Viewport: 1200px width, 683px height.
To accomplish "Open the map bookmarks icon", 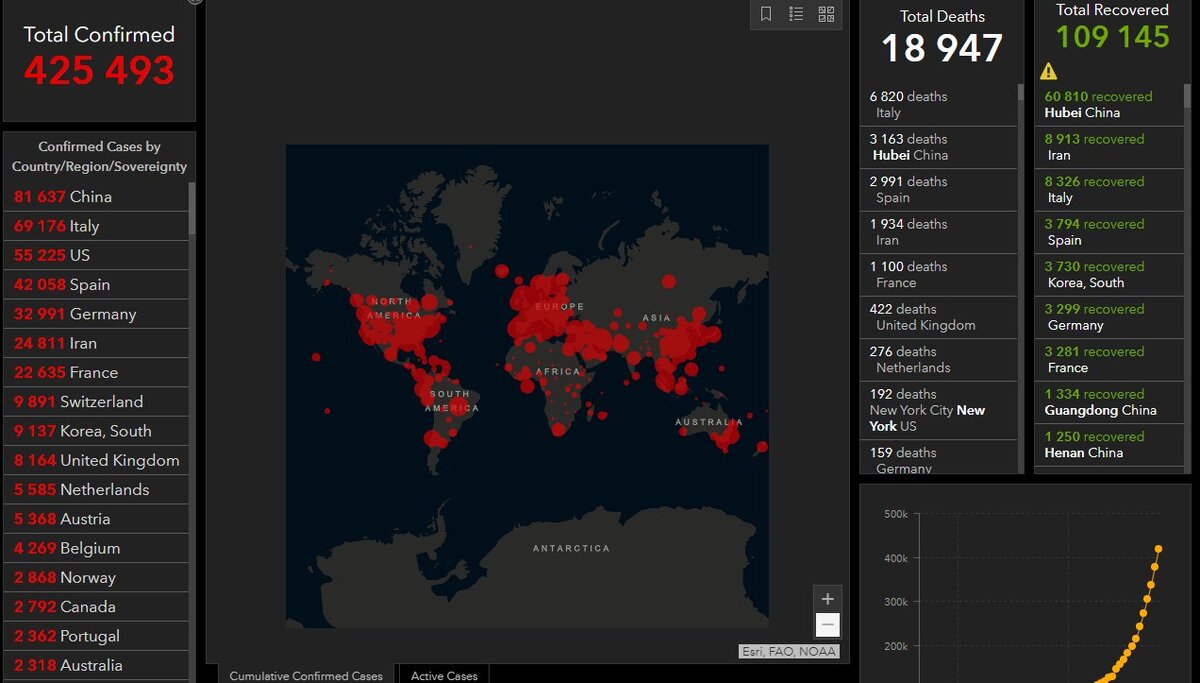I will coord(766,14).
